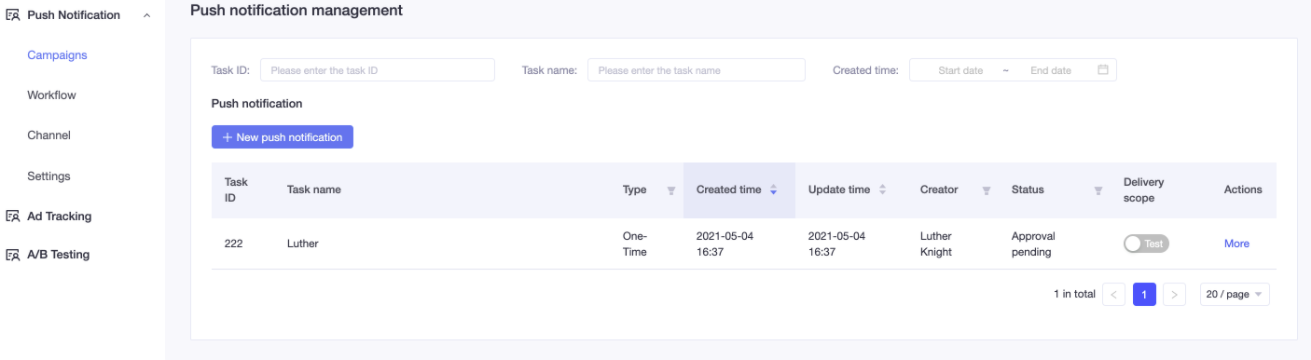Screen dimensions: 1311x360
Task: Click the Task name input field
Action: 696,70
